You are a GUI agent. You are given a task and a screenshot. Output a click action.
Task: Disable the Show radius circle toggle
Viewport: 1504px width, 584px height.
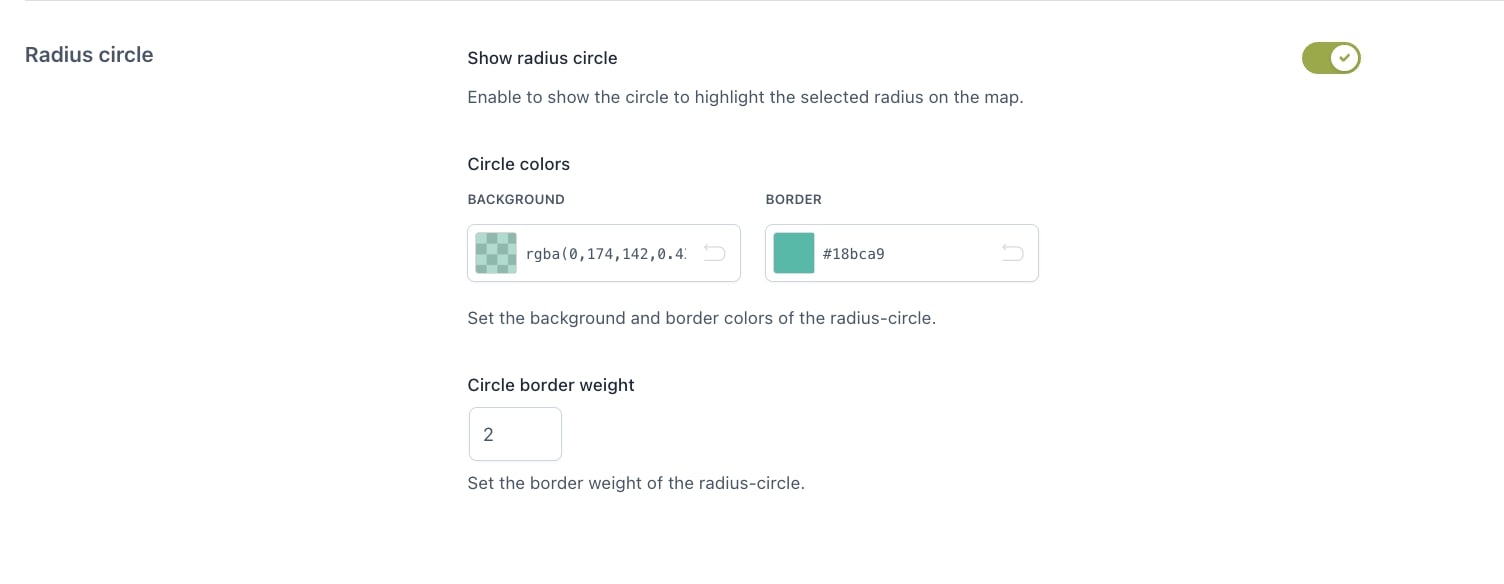click(x=1330, y=58)
